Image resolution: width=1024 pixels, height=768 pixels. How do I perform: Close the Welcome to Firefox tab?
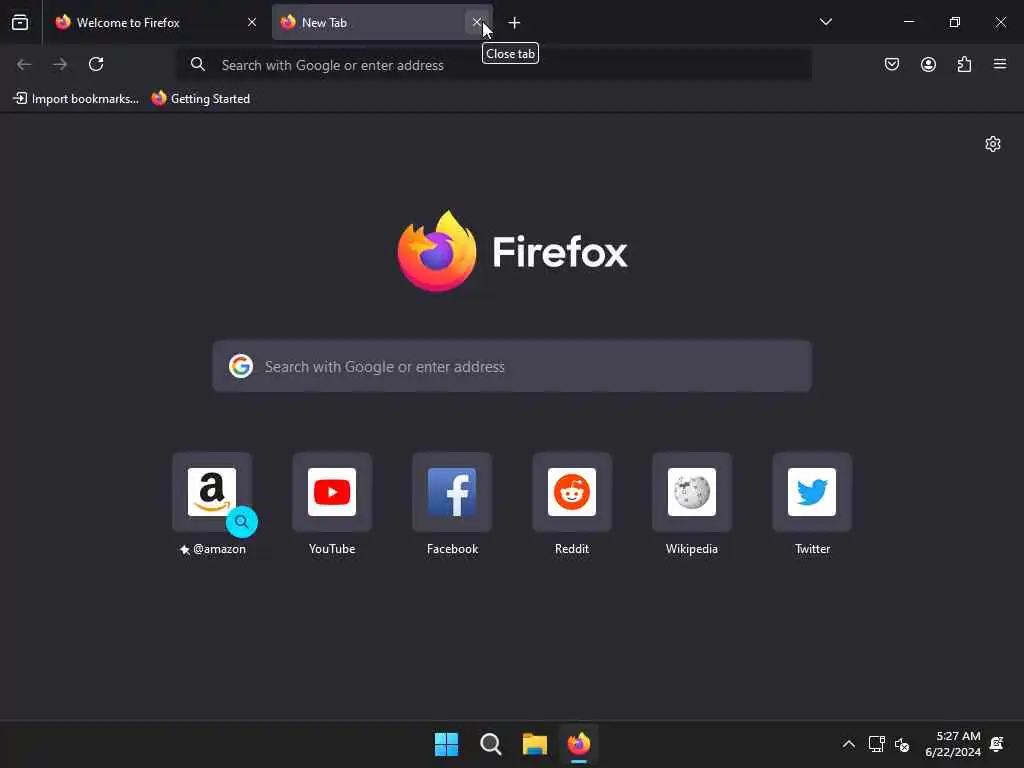pyautogui.click(x=252, y=22)
